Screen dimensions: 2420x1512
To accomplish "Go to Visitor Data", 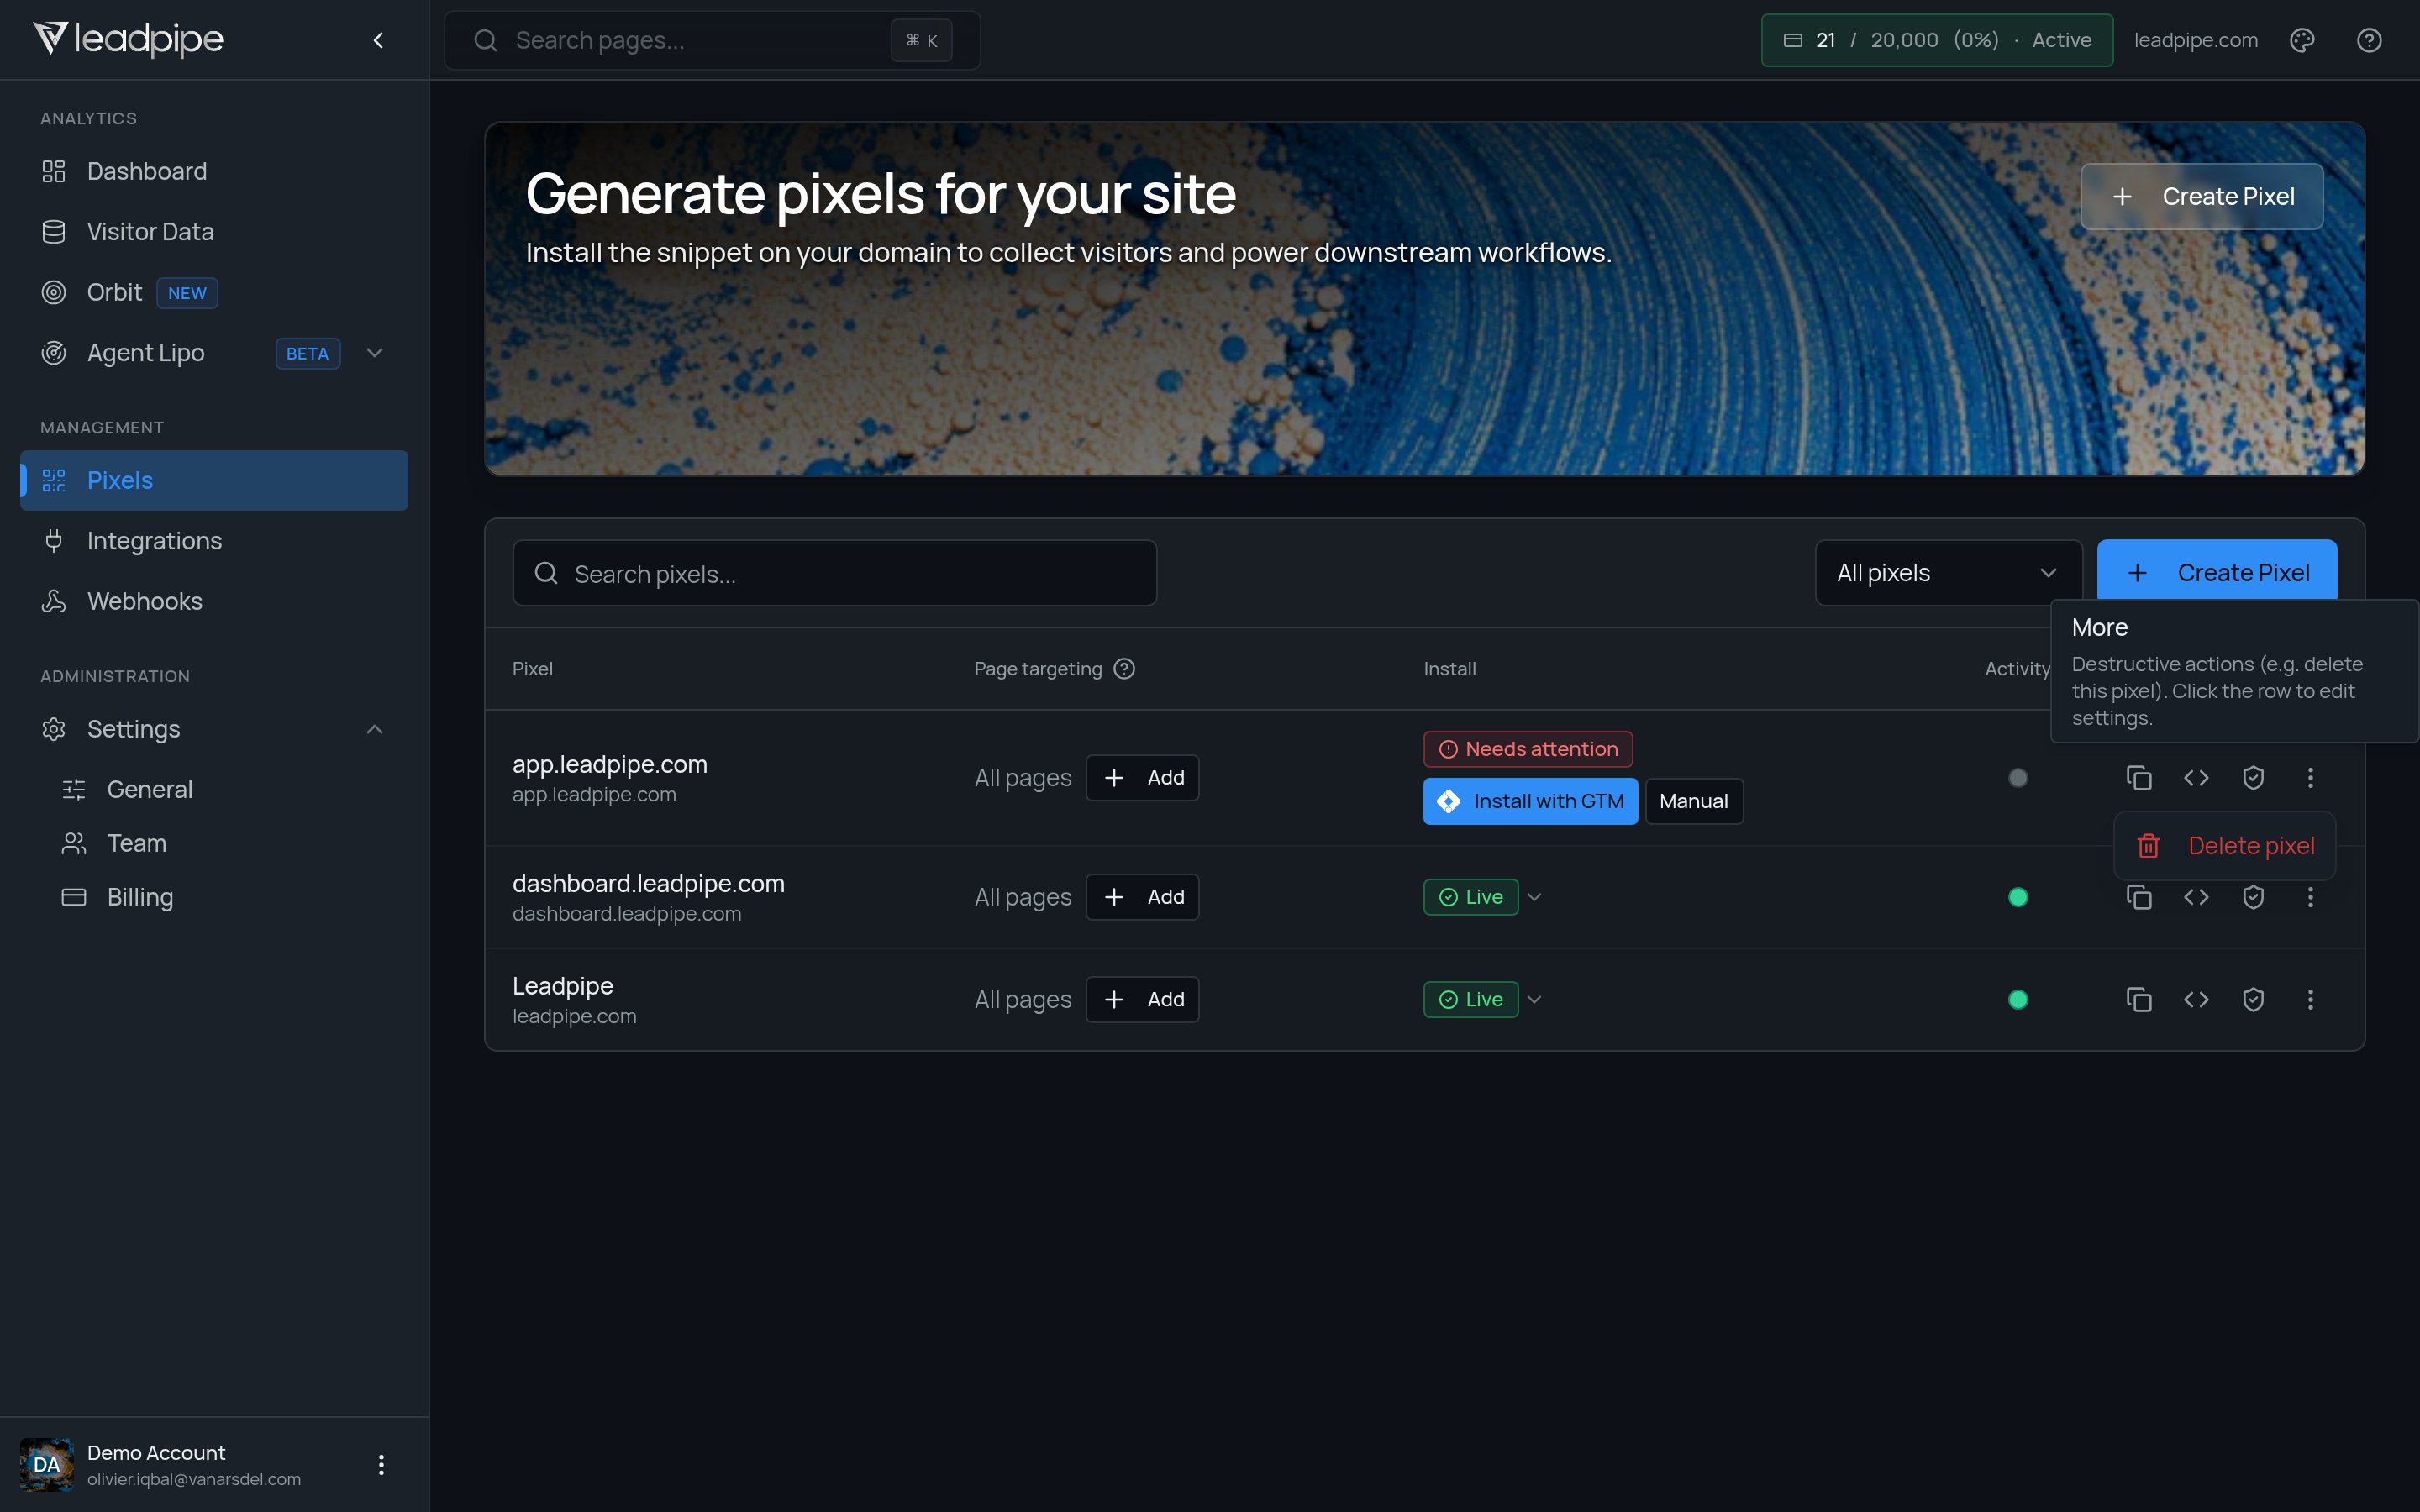I will [x=214, y=232].
